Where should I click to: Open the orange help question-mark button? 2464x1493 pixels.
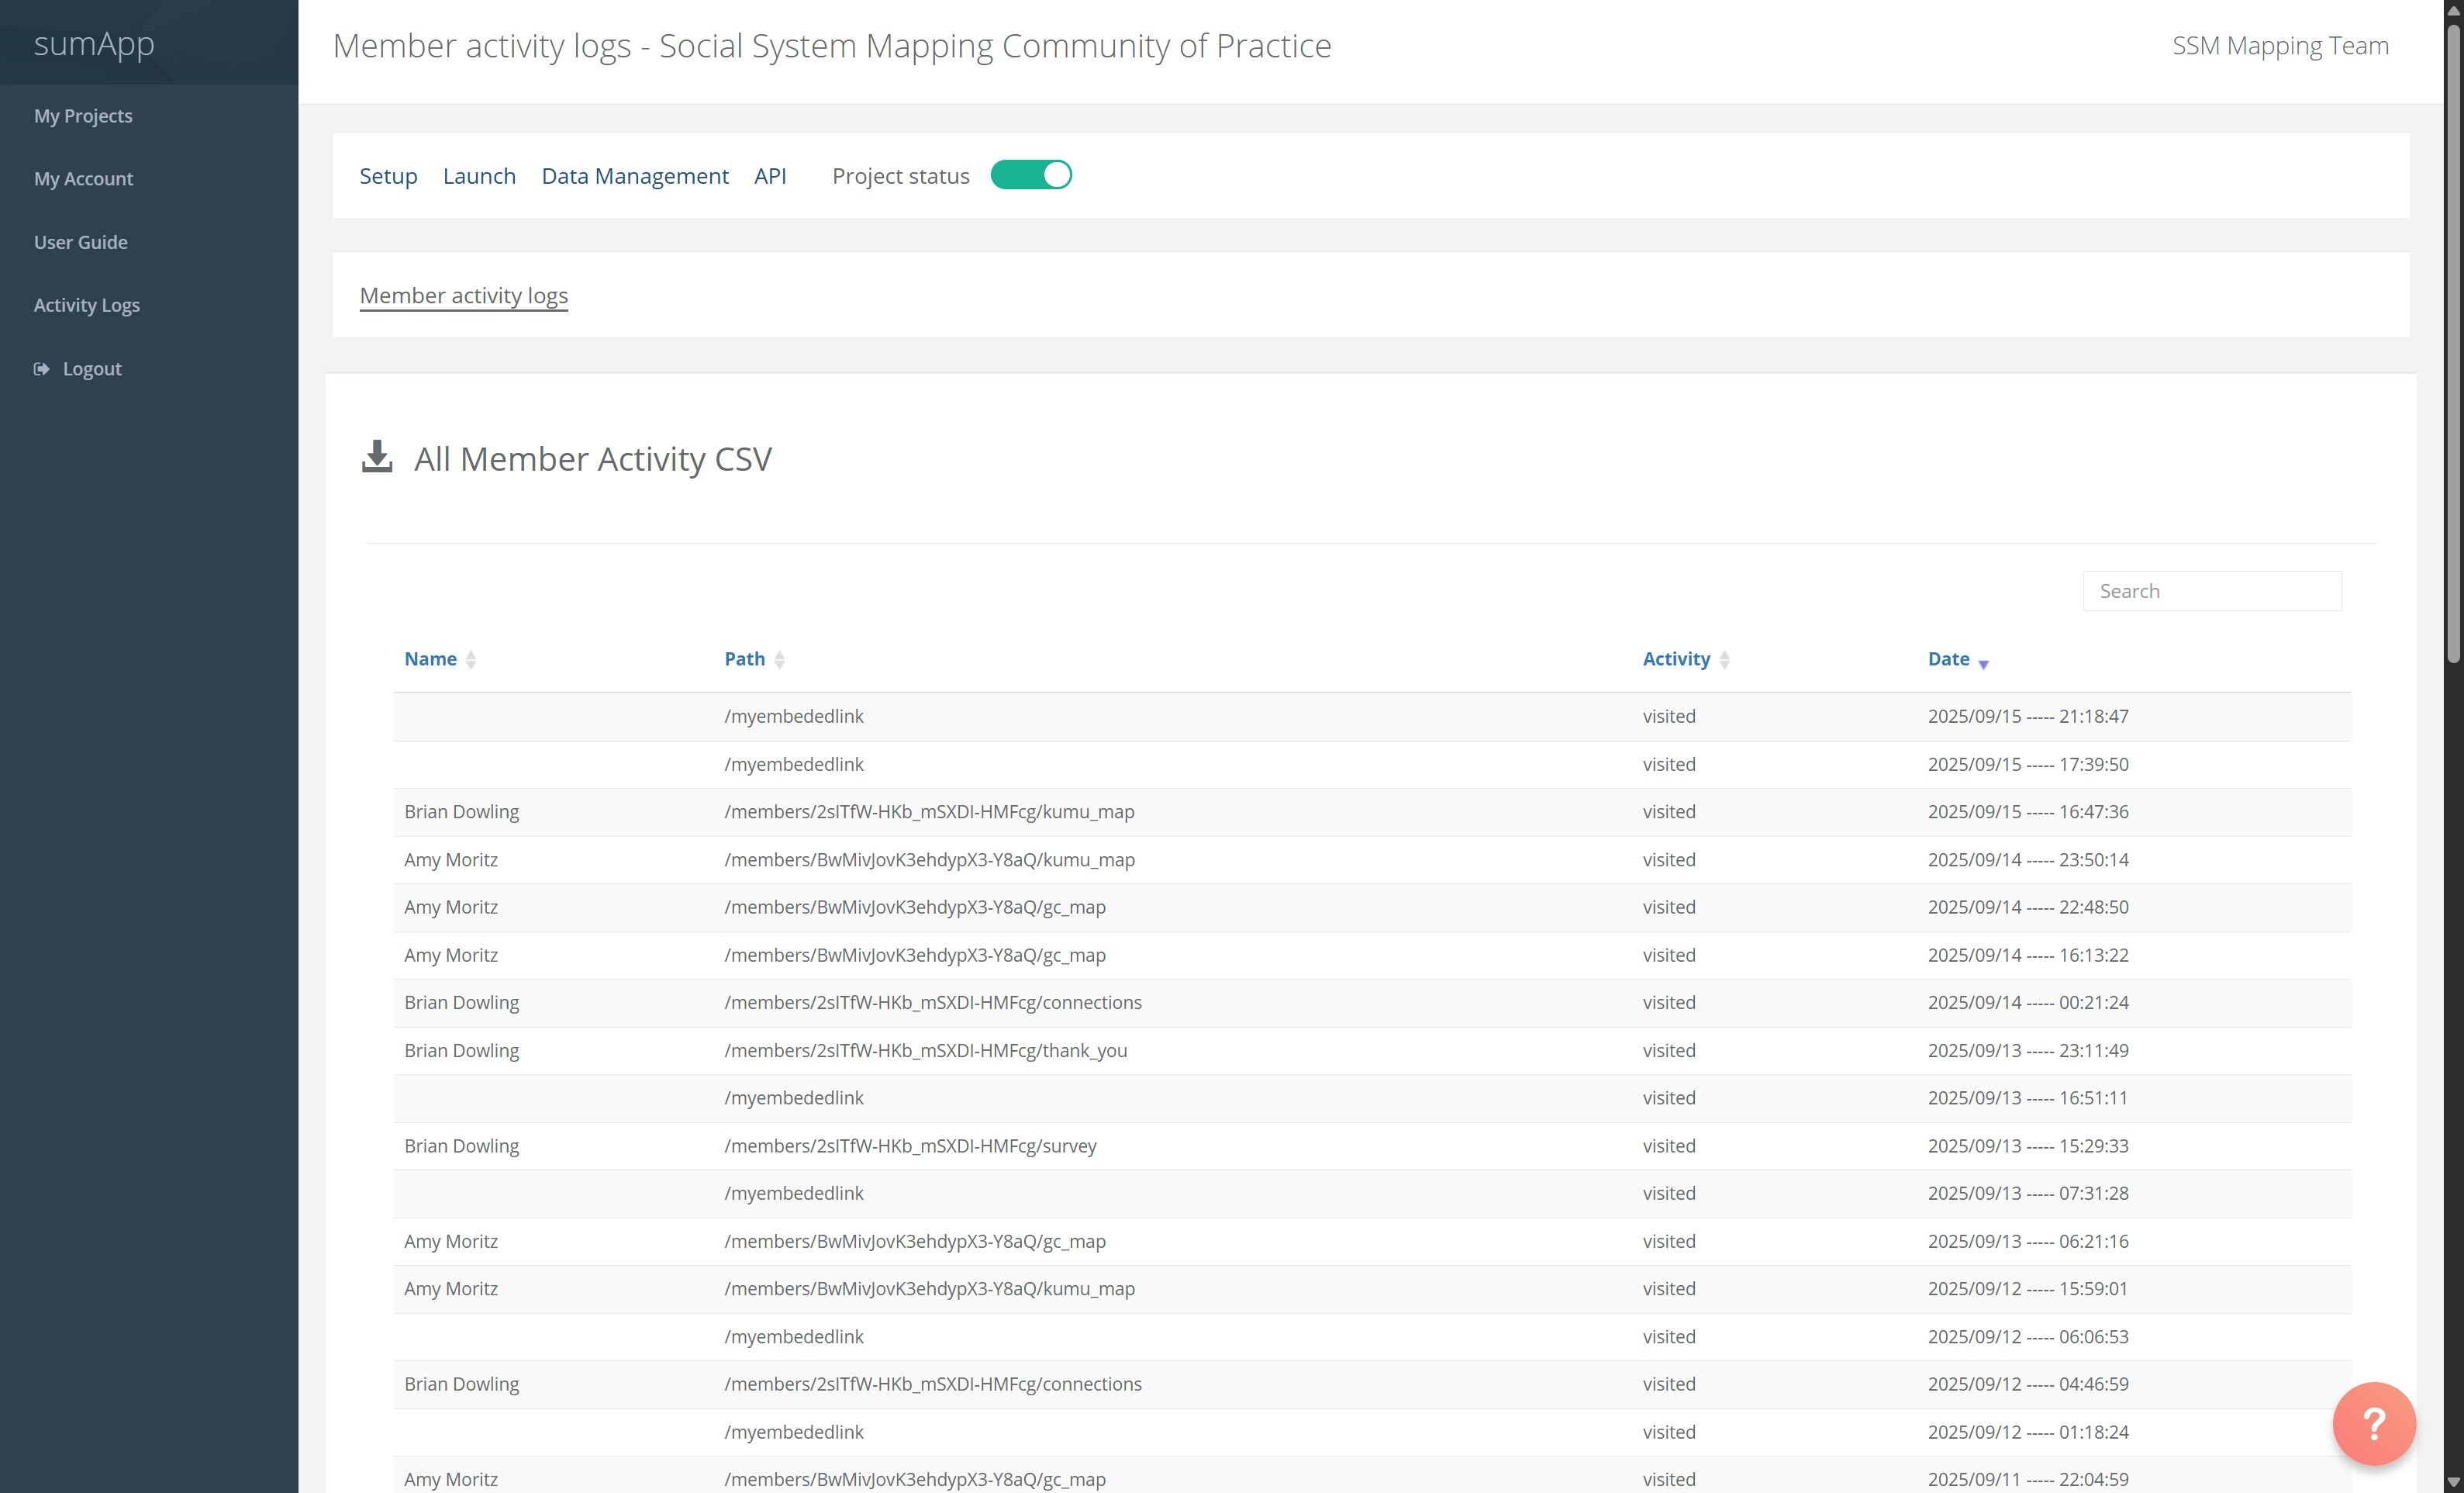pyautogui.click(x=2373, y=1422)
